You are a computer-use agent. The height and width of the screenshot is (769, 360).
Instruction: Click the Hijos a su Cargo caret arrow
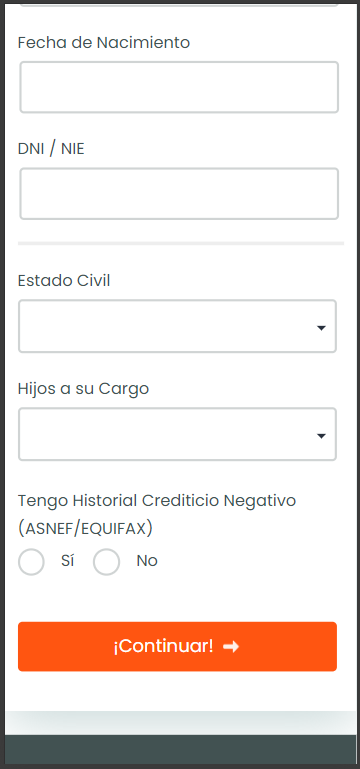[x=321, y=436]
